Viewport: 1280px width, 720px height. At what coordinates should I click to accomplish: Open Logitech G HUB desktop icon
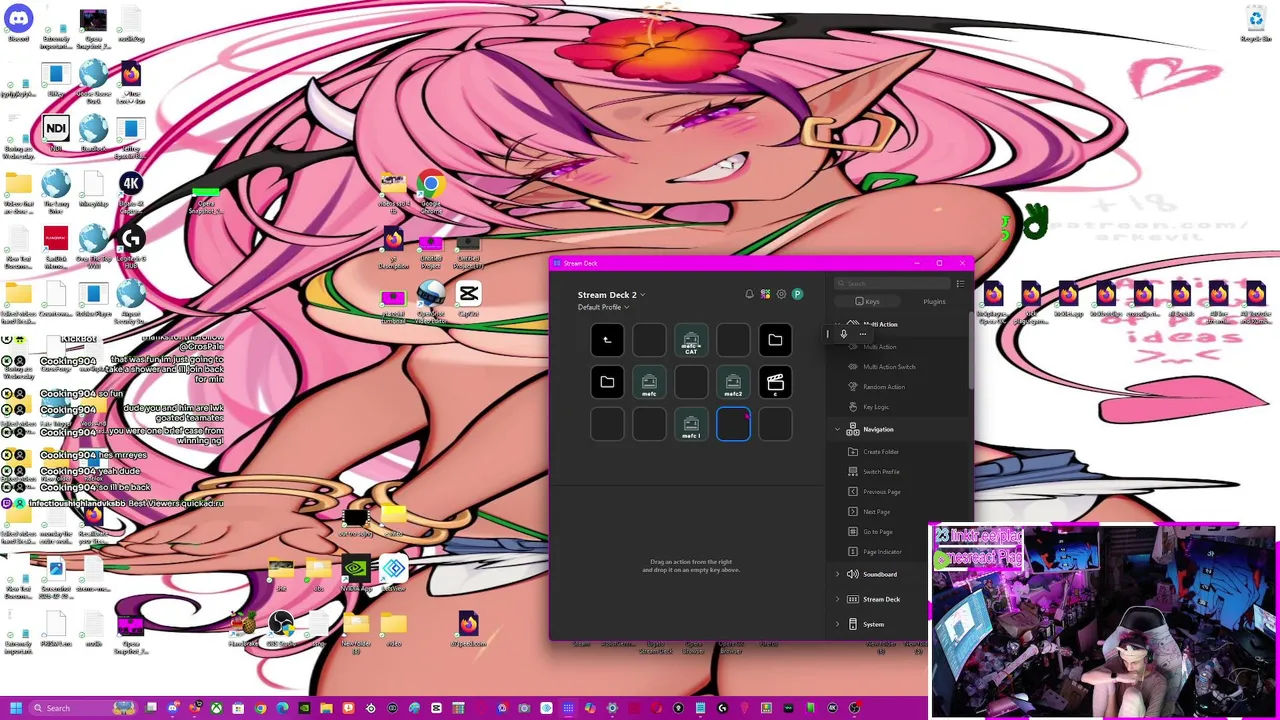(131, 244)
